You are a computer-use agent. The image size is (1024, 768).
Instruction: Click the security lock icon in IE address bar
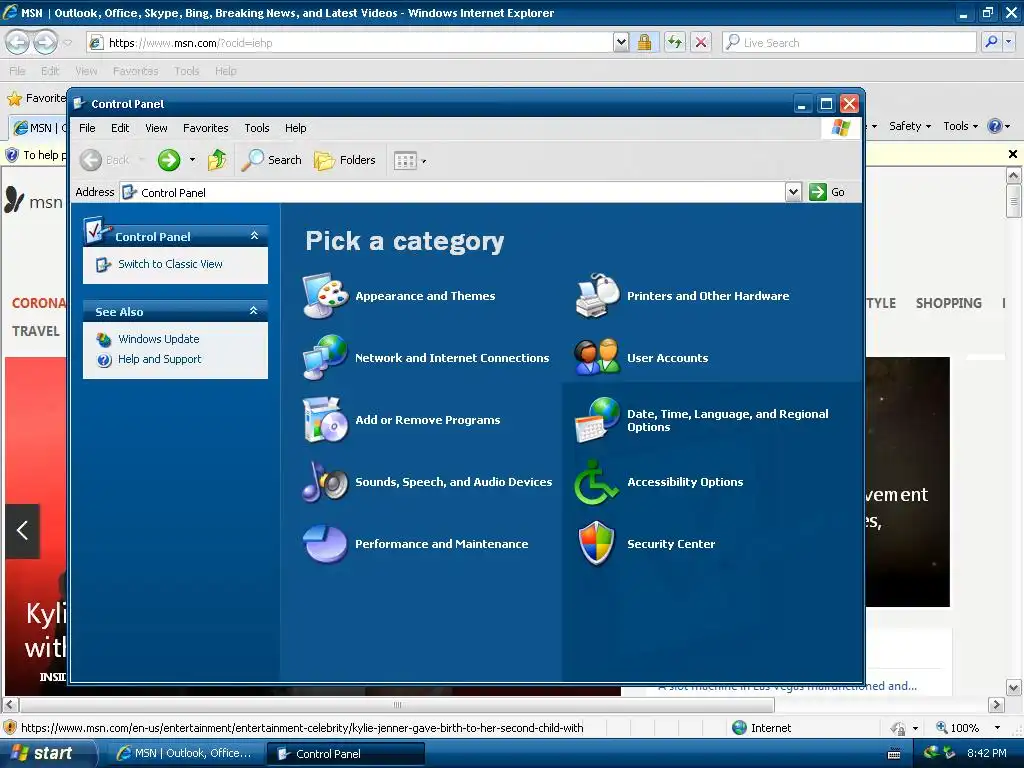(x=644, y=42)
